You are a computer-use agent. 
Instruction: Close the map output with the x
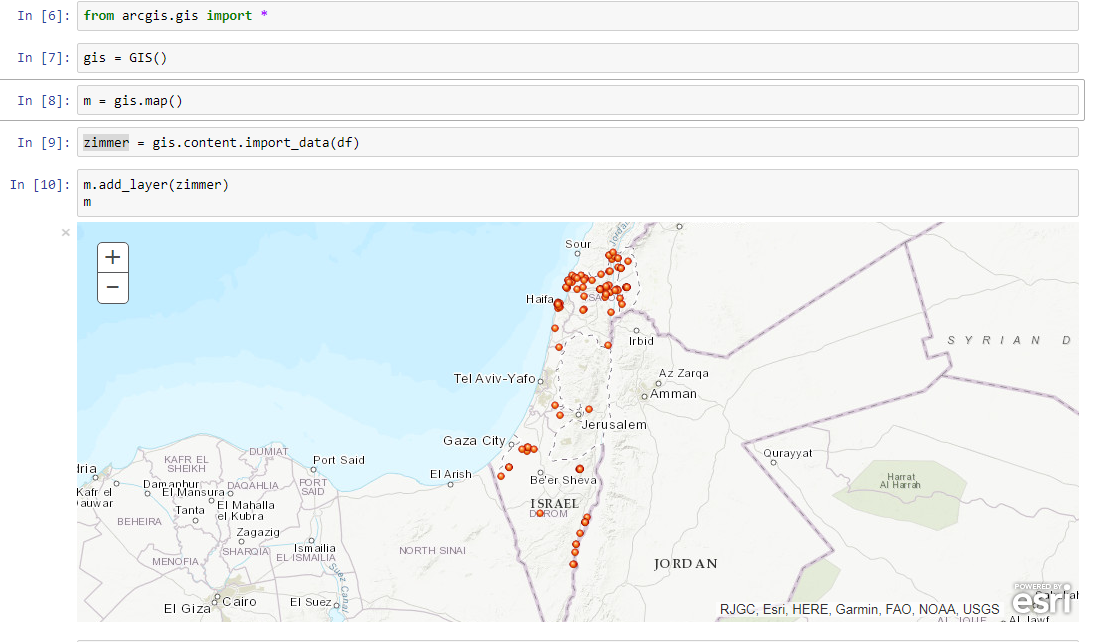pyautogui.click(x=66, y=233)
